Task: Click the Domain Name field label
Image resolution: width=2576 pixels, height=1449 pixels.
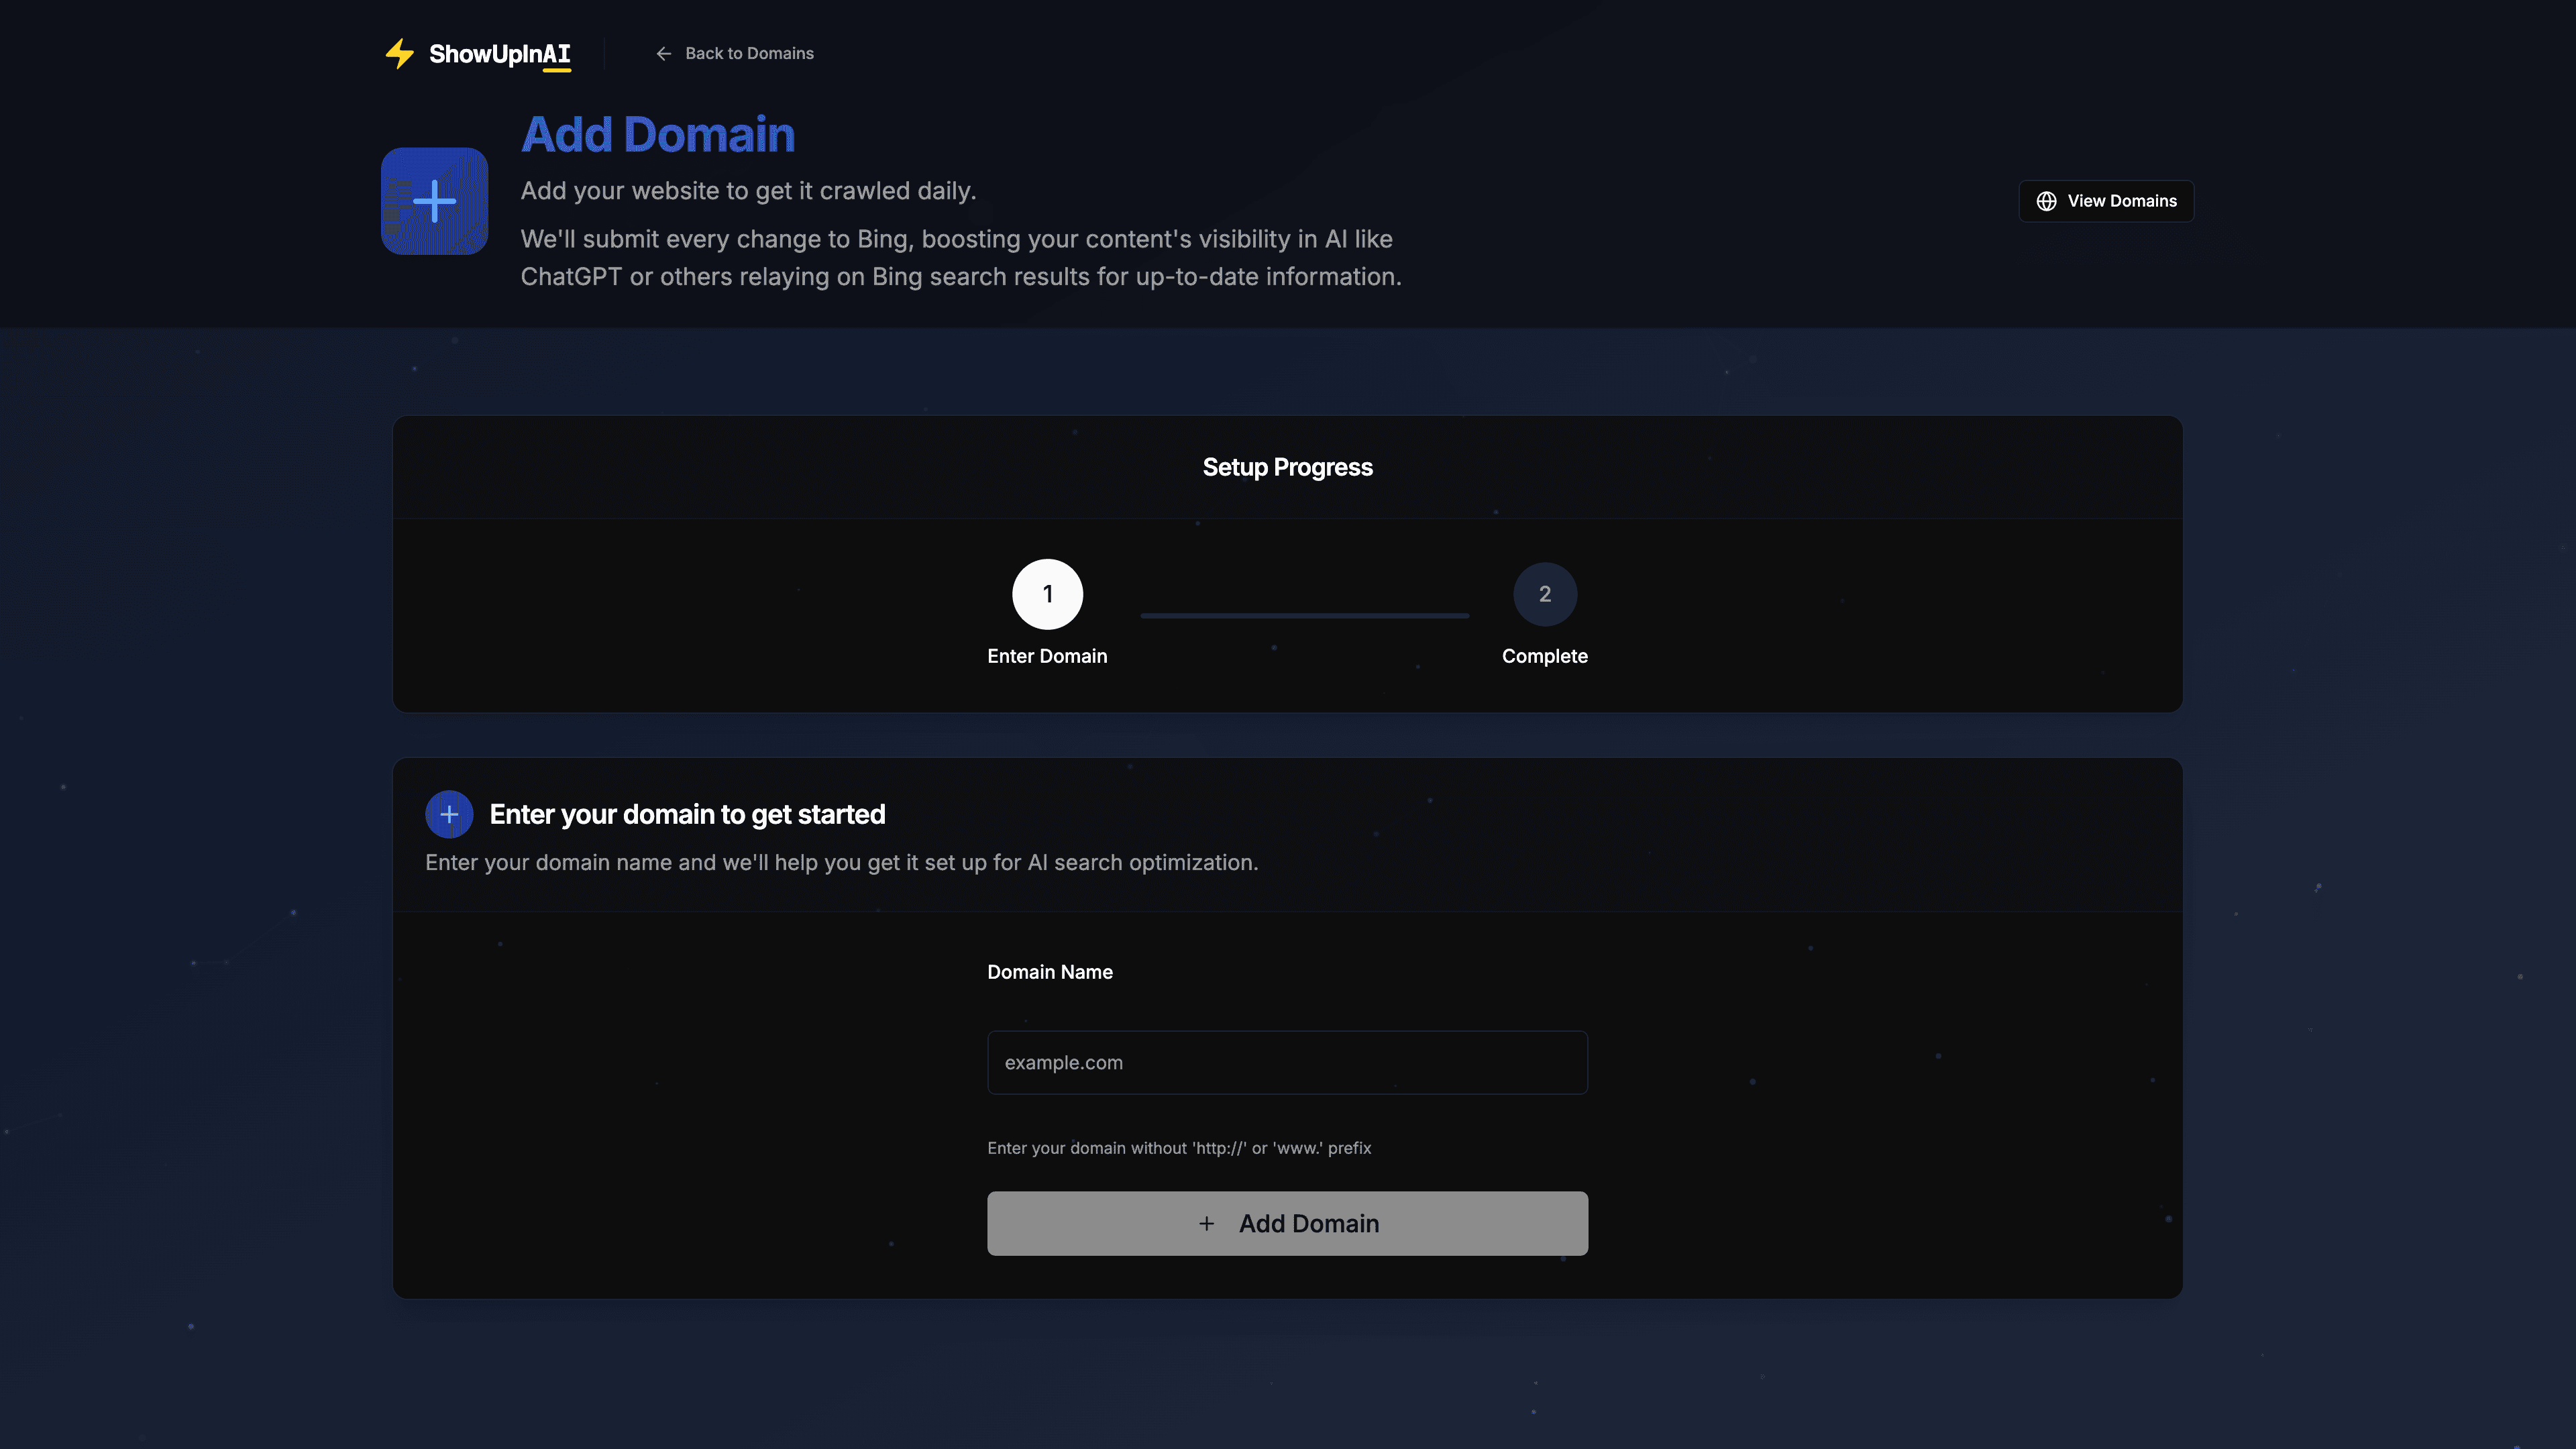Action: 1049,971
